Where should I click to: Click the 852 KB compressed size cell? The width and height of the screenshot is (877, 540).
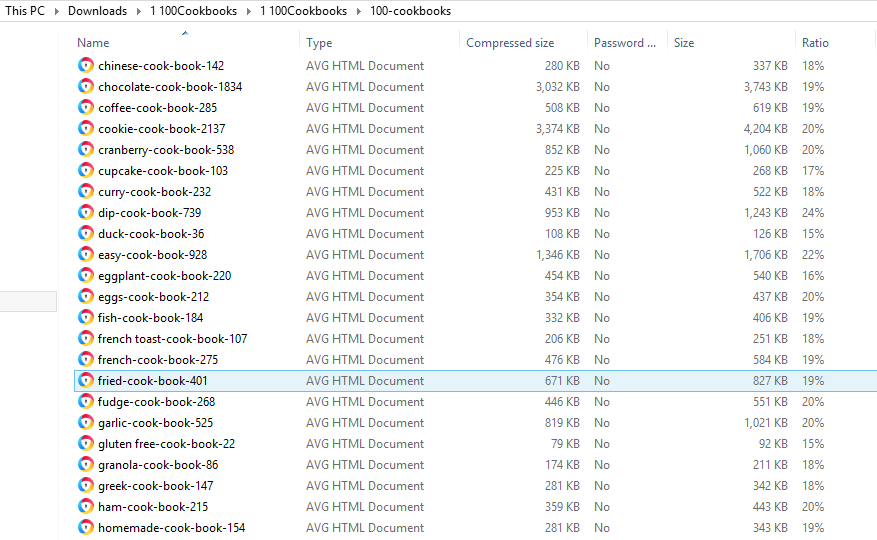coord(562,149)
